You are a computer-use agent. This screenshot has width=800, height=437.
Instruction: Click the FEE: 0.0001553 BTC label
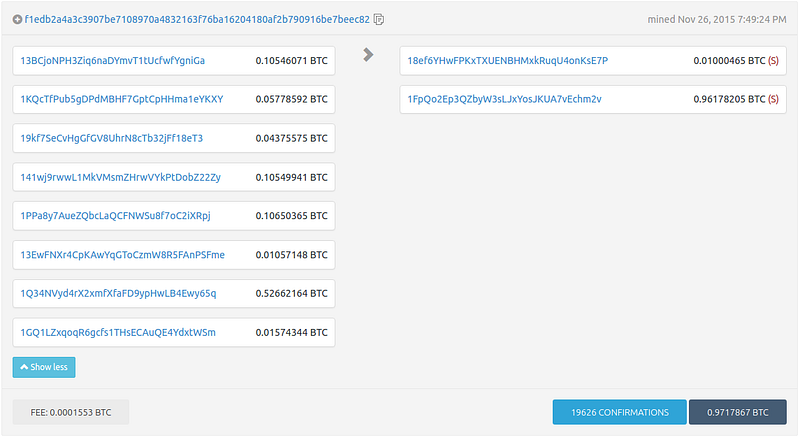[x=71, y=412]
